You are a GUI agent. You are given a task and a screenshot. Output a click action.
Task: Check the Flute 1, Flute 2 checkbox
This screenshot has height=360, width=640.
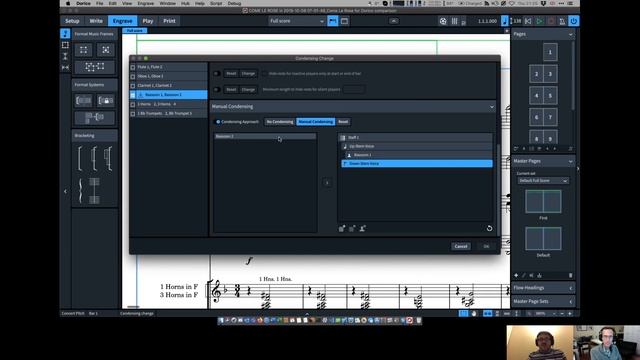[x=133, y=67]
